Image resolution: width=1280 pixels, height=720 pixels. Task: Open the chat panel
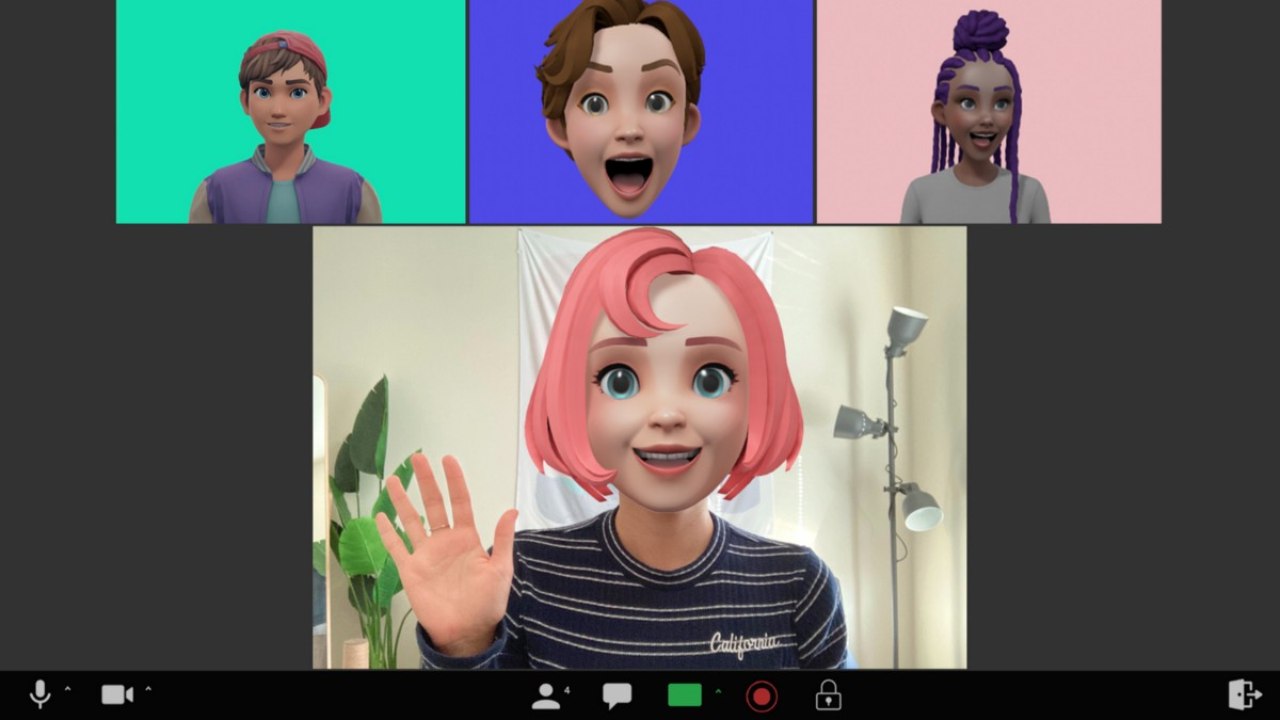click(x=617, y=693)
